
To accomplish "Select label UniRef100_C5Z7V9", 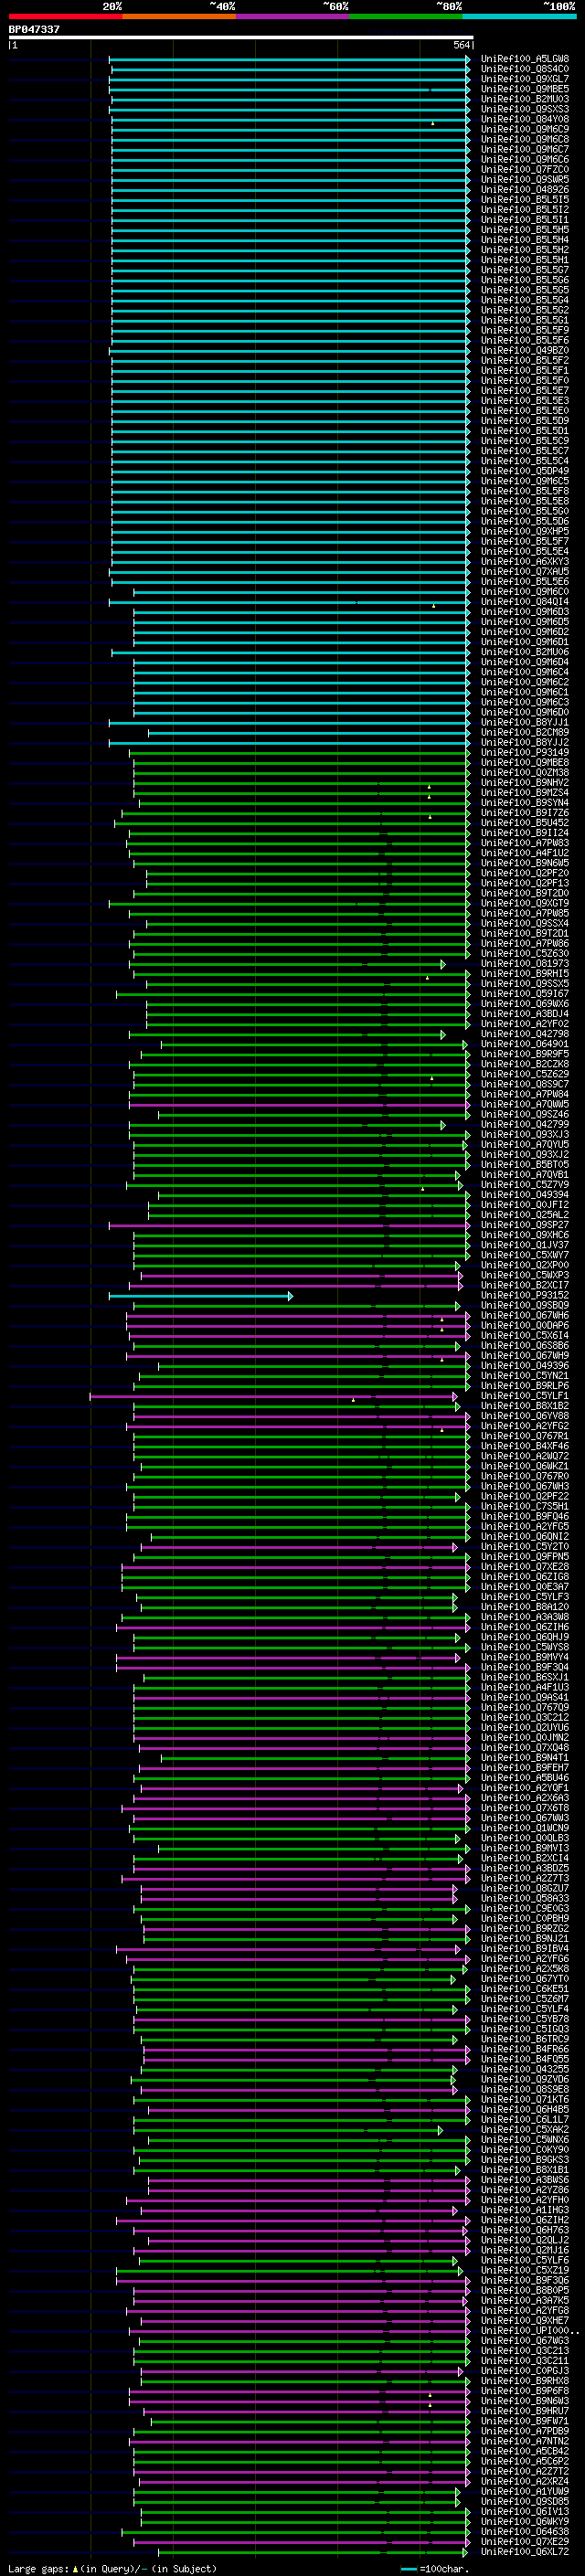I will (525, 1184).
